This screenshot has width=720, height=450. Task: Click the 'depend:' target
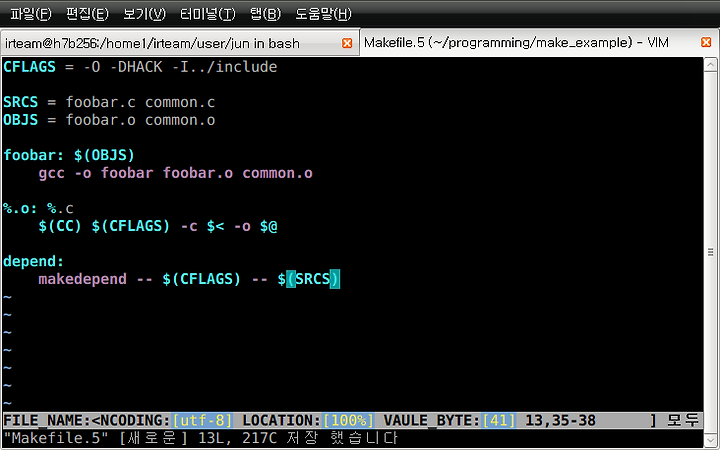(x=34, y=261)
